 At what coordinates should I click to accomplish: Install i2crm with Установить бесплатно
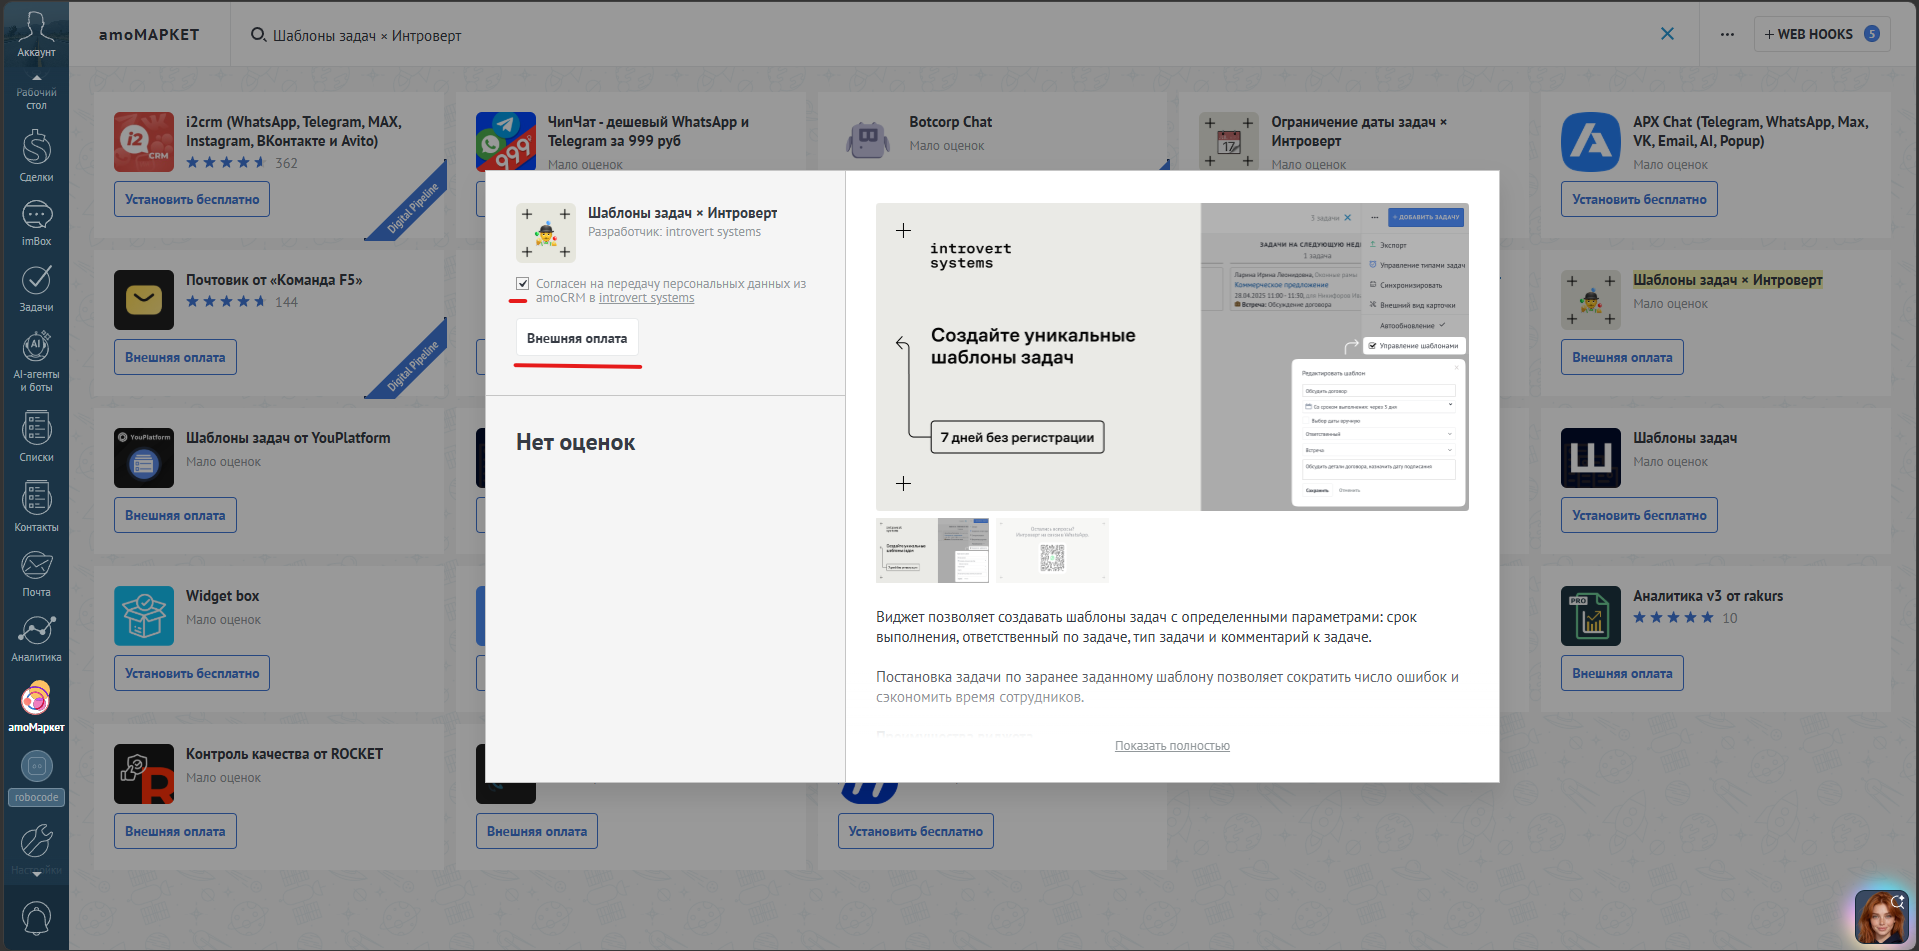point(192,199)
